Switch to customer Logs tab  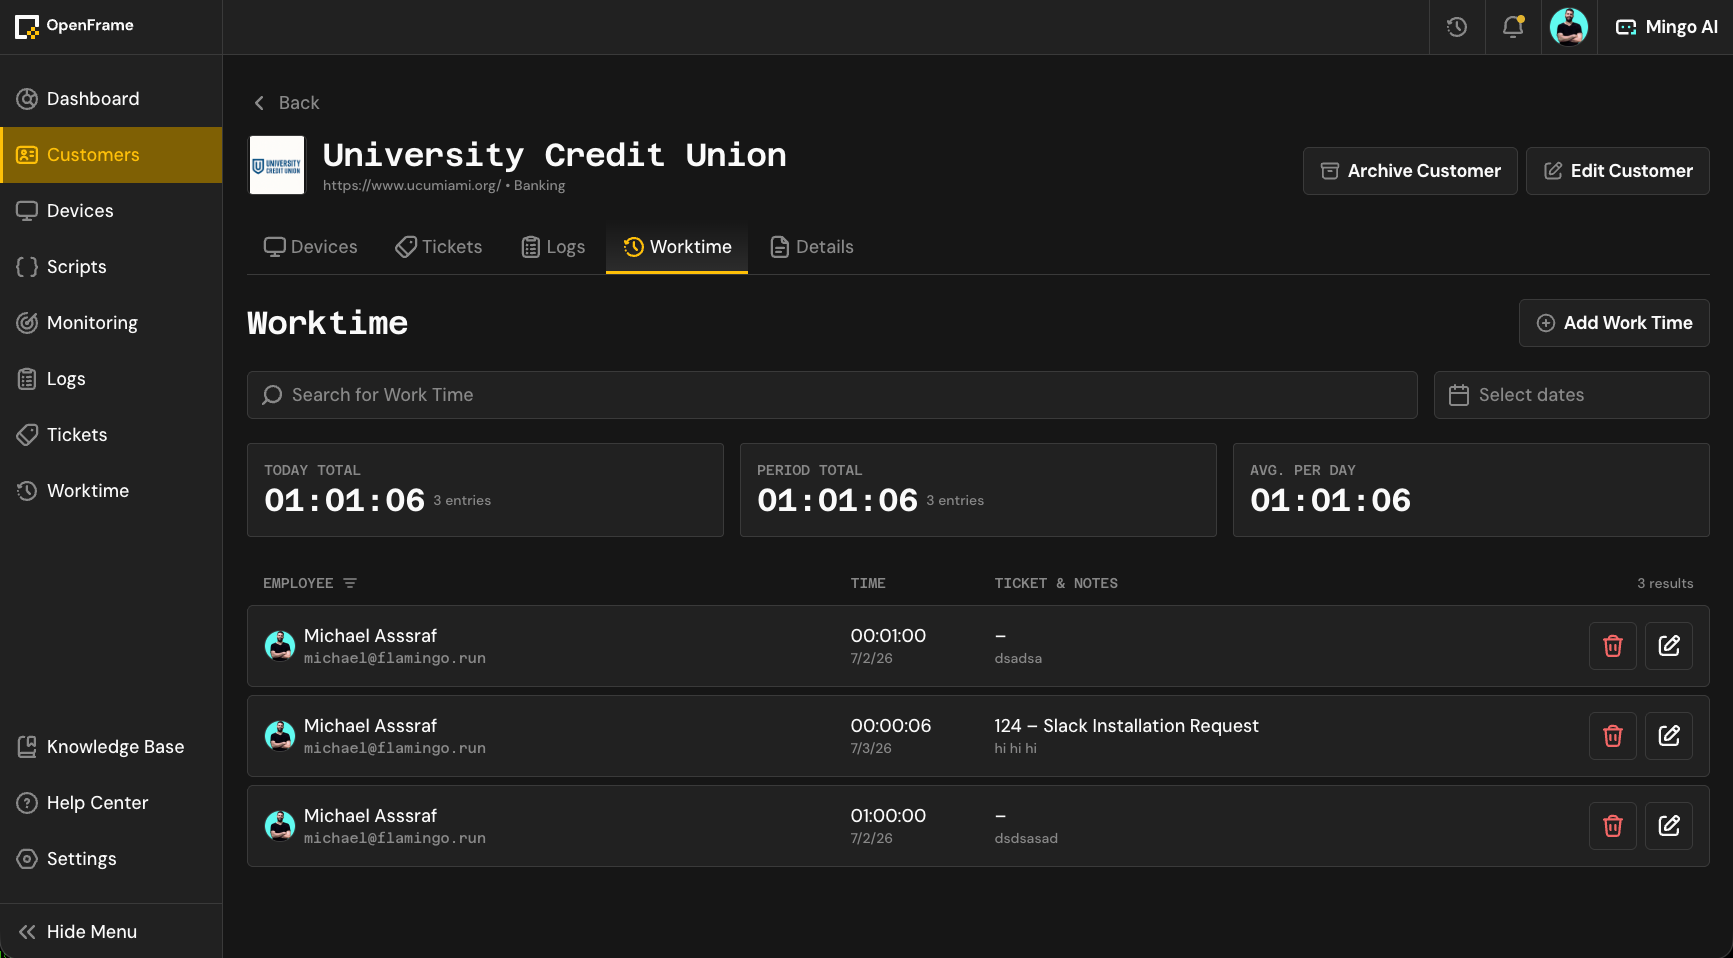[x=553, y=247]
